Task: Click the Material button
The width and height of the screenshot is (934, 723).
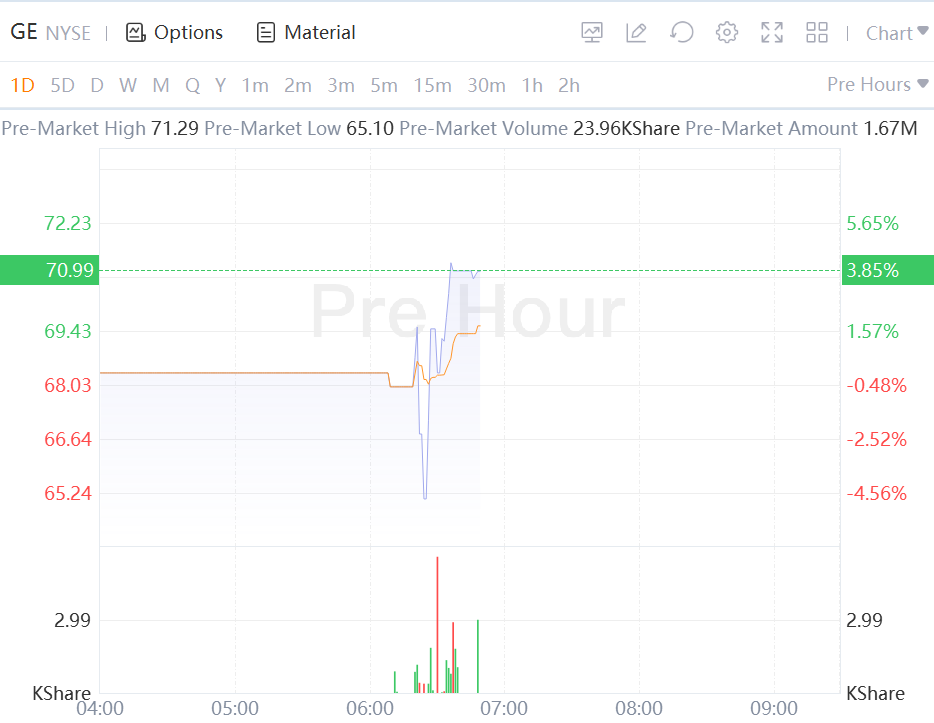Action: 319,33
